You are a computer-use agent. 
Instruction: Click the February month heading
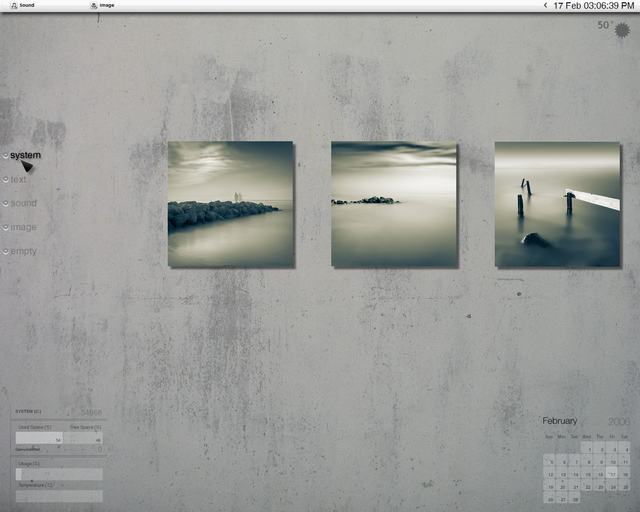[x=560, y=421]
